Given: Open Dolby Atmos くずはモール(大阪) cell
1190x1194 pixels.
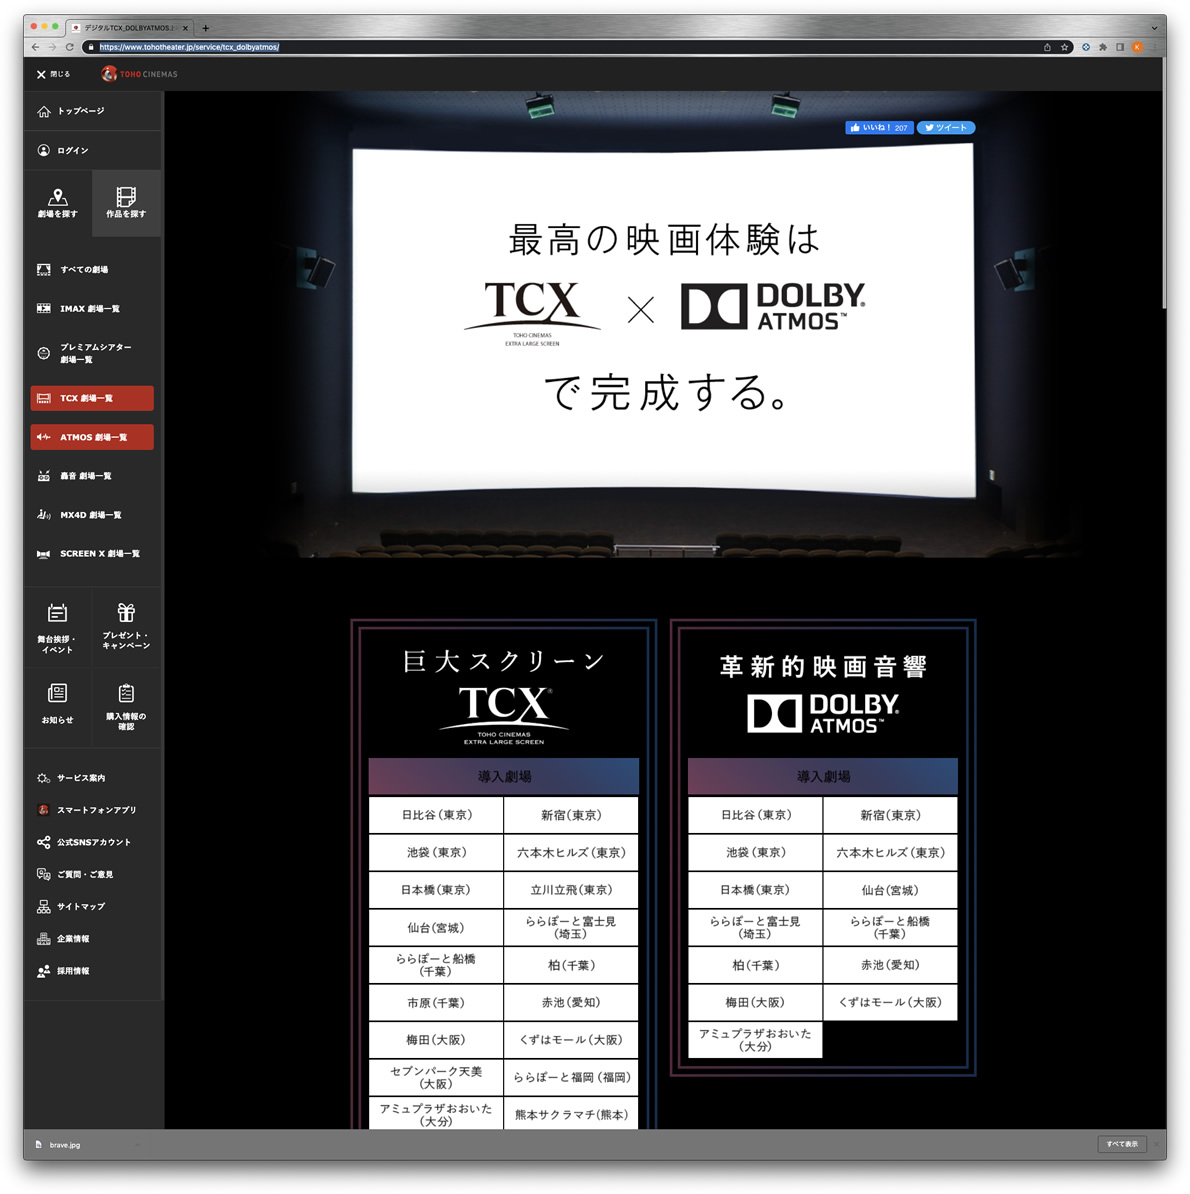Looking at the screenshot, I should click(x=890, y=1002).
